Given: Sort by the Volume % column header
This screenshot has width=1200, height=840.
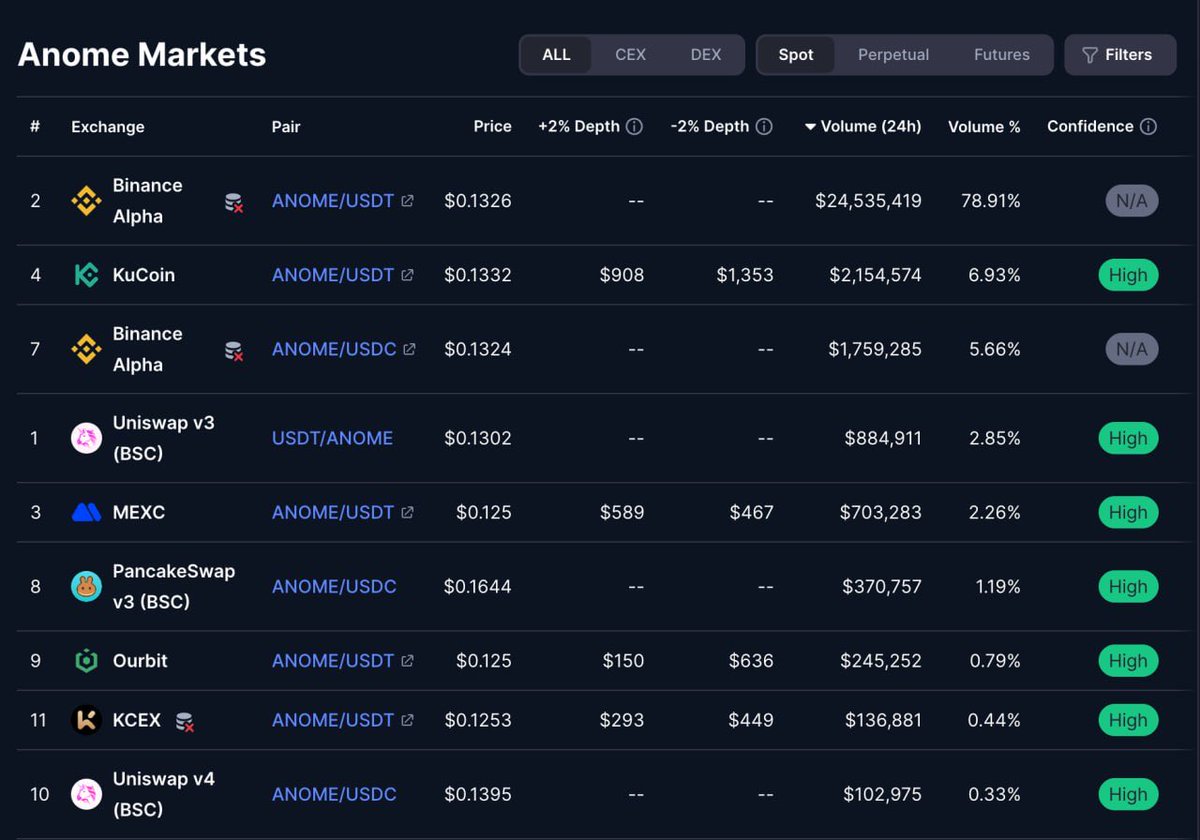Looking at the screenshot, I should point(984,126).
